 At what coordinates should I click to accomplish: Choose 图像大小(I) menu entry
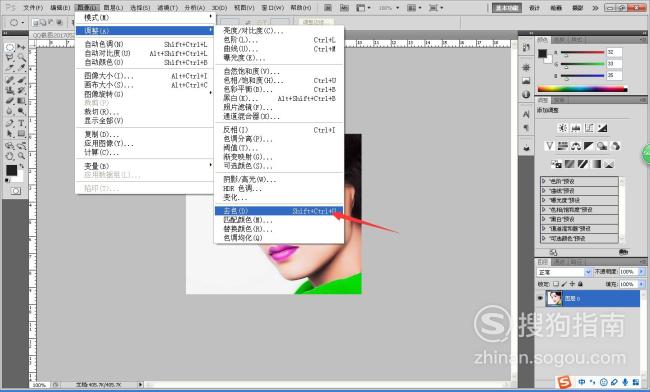click(x=145, y=76)
